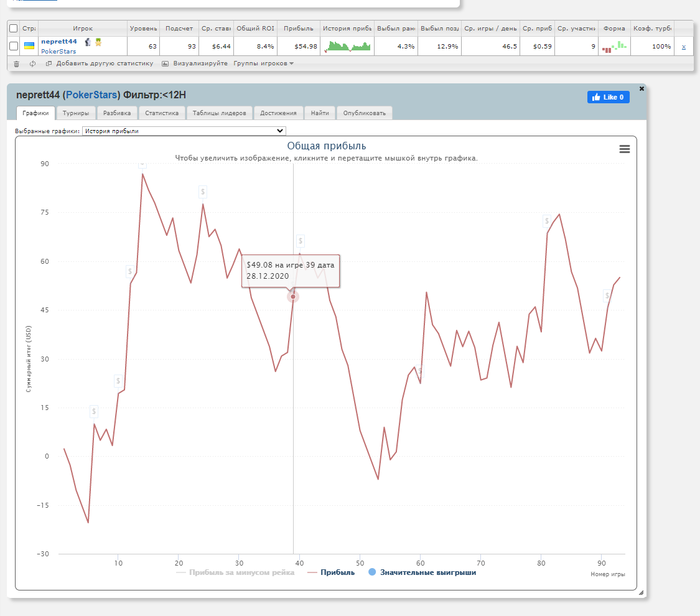Click the $ marker near game 82 peak
Image resolution: width=700 pixels, height=616 pixels.
547,221
